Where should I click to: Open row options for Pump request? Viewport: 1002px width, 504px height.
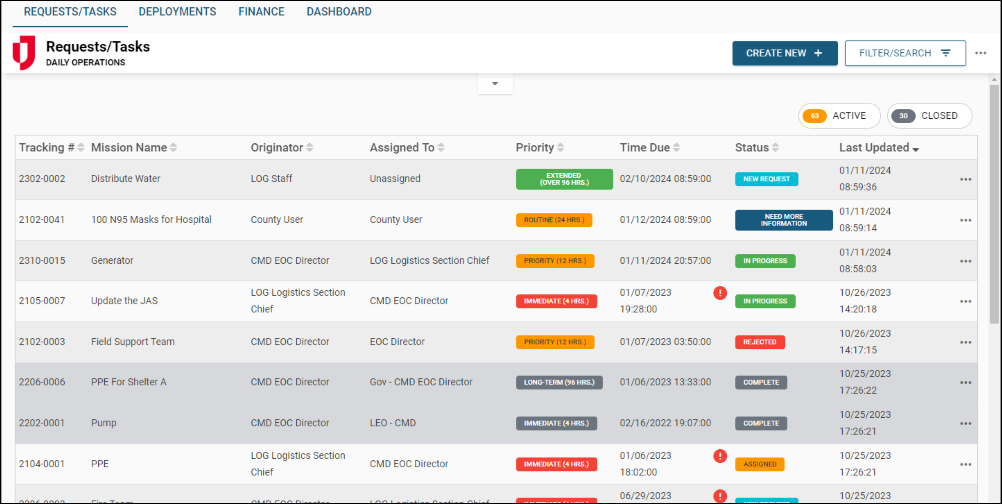(965, 423)
